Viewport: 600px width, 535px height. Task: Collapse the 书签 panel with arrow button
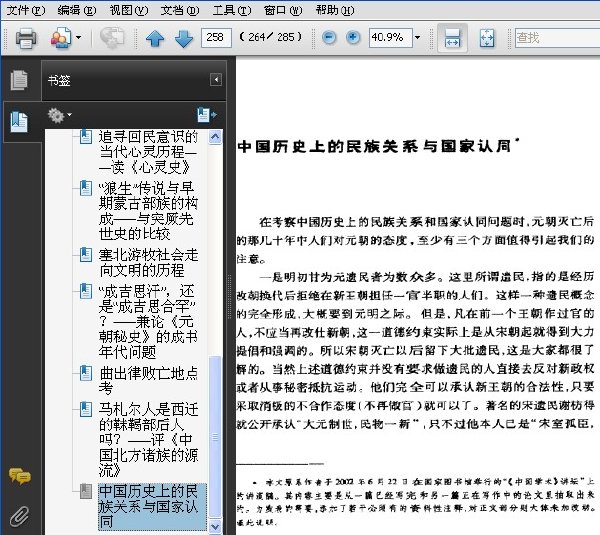[216, 80]
